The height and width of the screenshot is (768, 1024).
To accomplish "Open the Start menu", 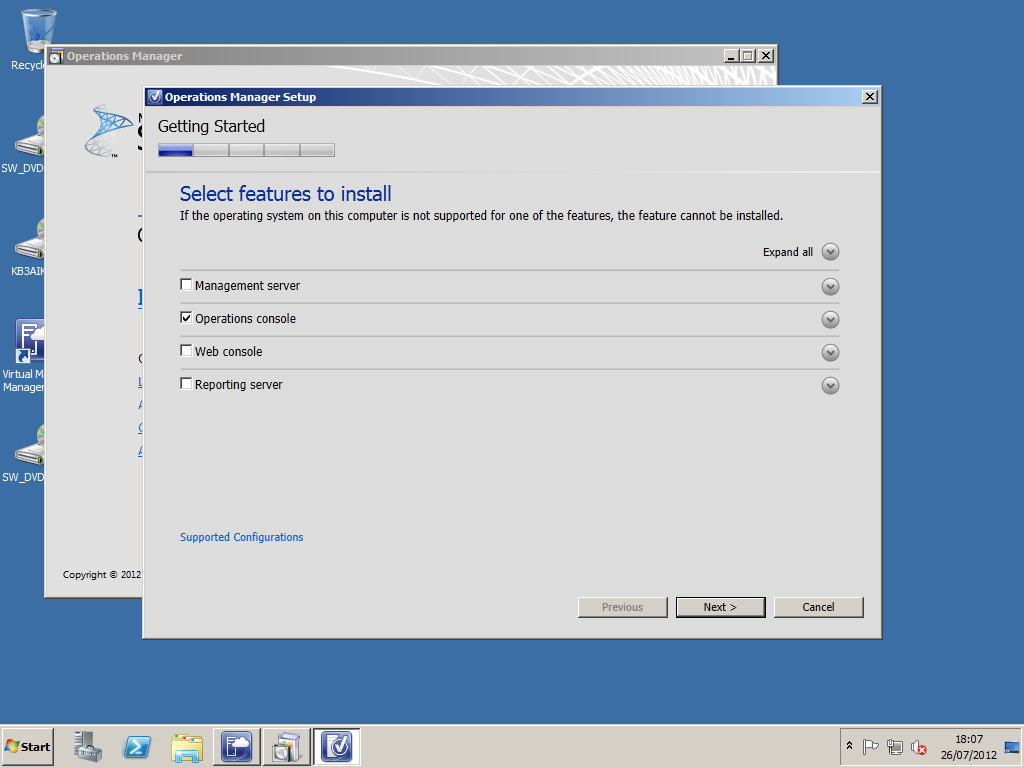I will [x=27, y=746].
